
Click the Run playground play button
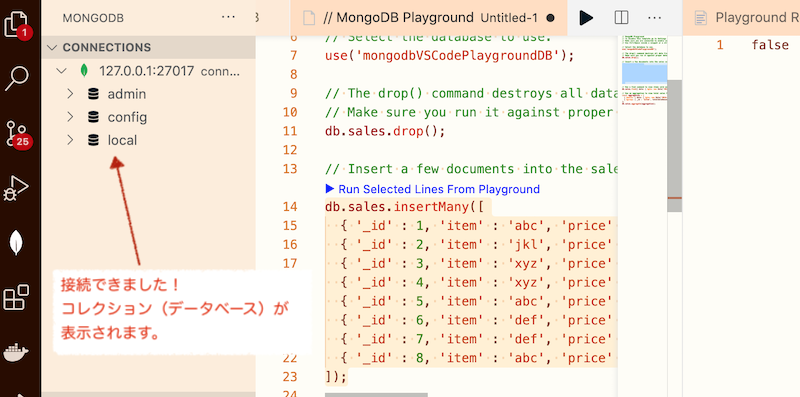586,18
